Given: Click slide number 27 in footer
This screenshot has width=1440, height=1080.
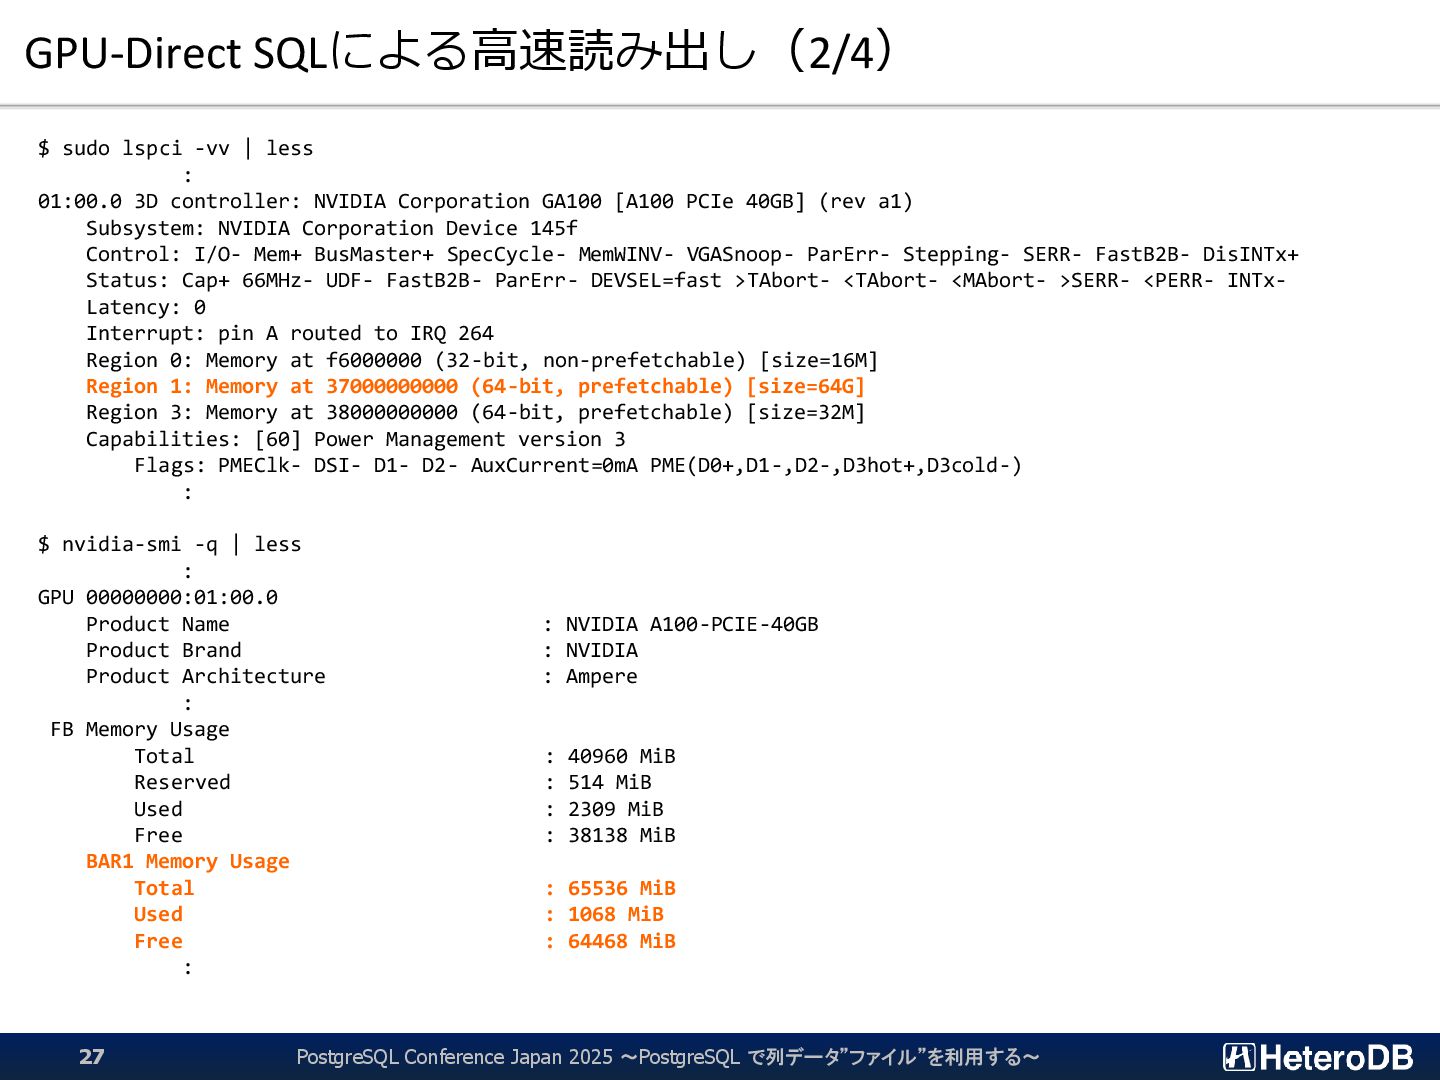Looking at the screenshot, I should 92,1057.
